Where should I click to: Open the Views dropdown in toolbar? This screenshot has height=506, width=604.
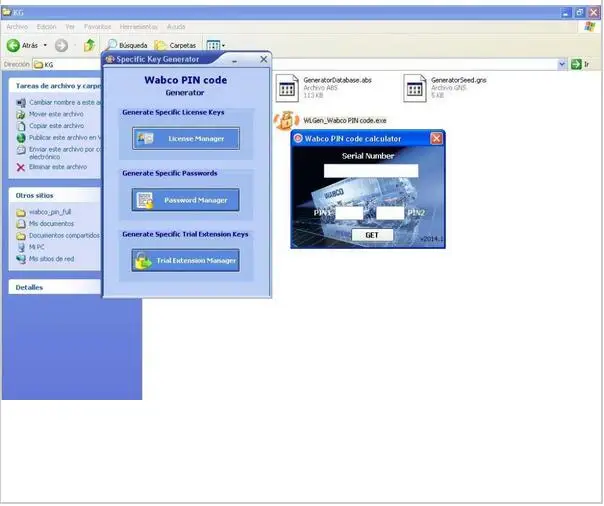tap(215, 45)
